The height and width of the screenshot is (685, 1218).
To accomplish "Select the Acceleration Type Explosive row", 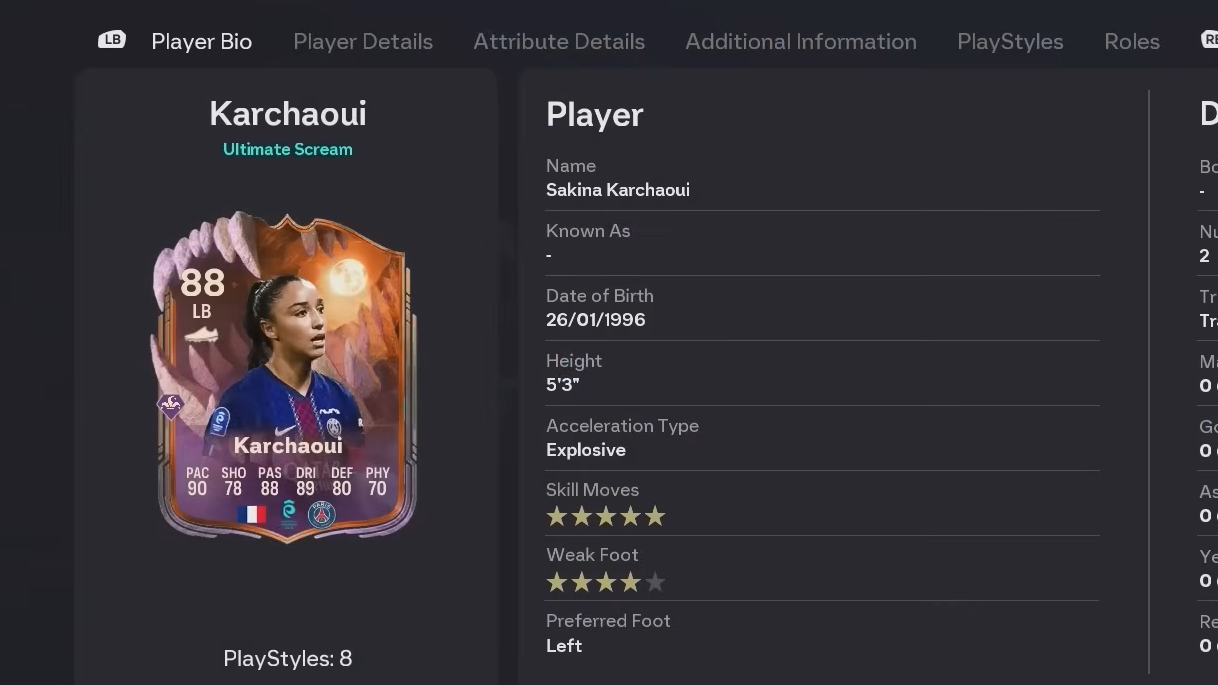I will pos(822,438).
